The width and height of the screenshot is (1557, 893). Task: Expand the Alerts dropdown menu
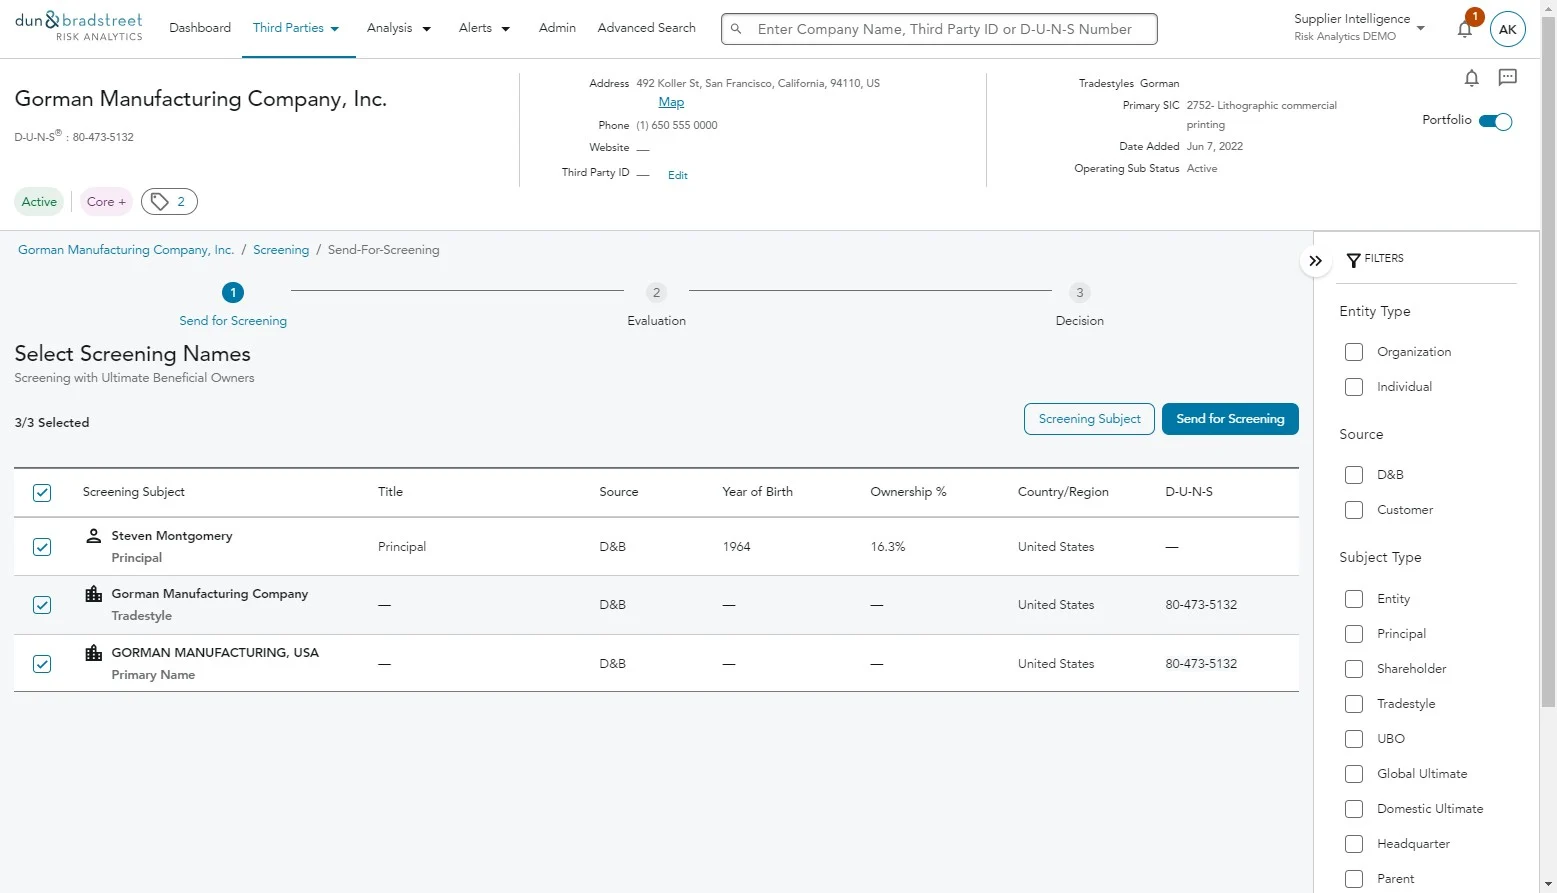tap(484, 28)
